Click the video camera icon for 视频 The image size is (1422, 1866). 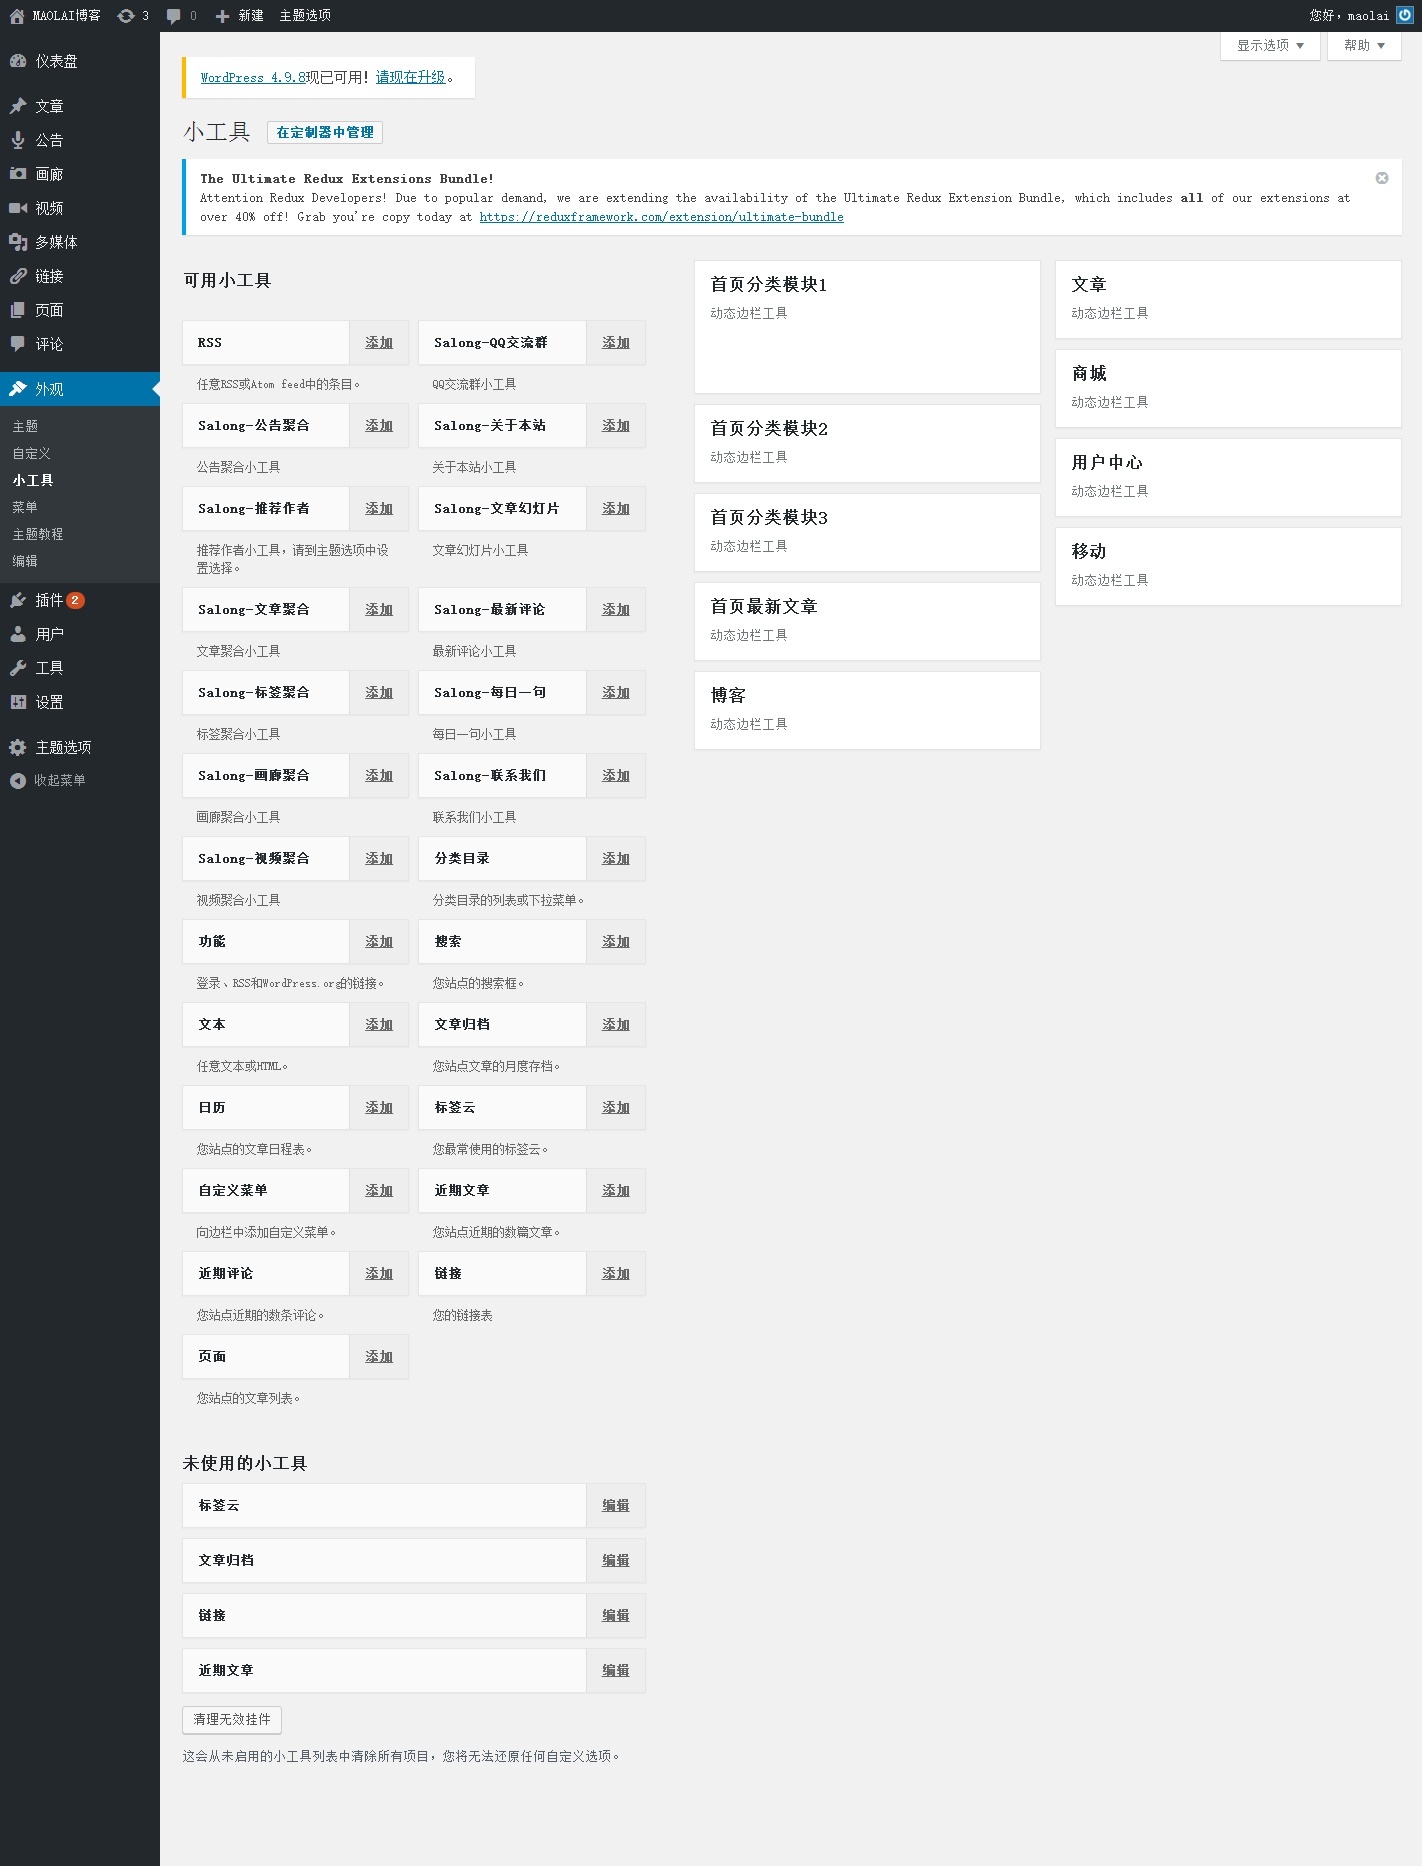[x=18, y=208]
